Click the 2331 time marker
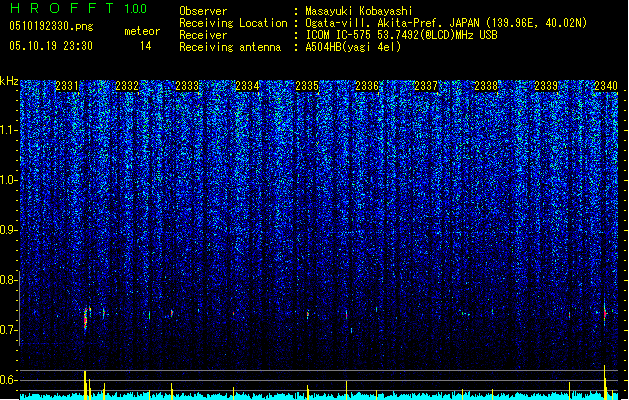The image size is (629, 400). (x=67, y=86)
